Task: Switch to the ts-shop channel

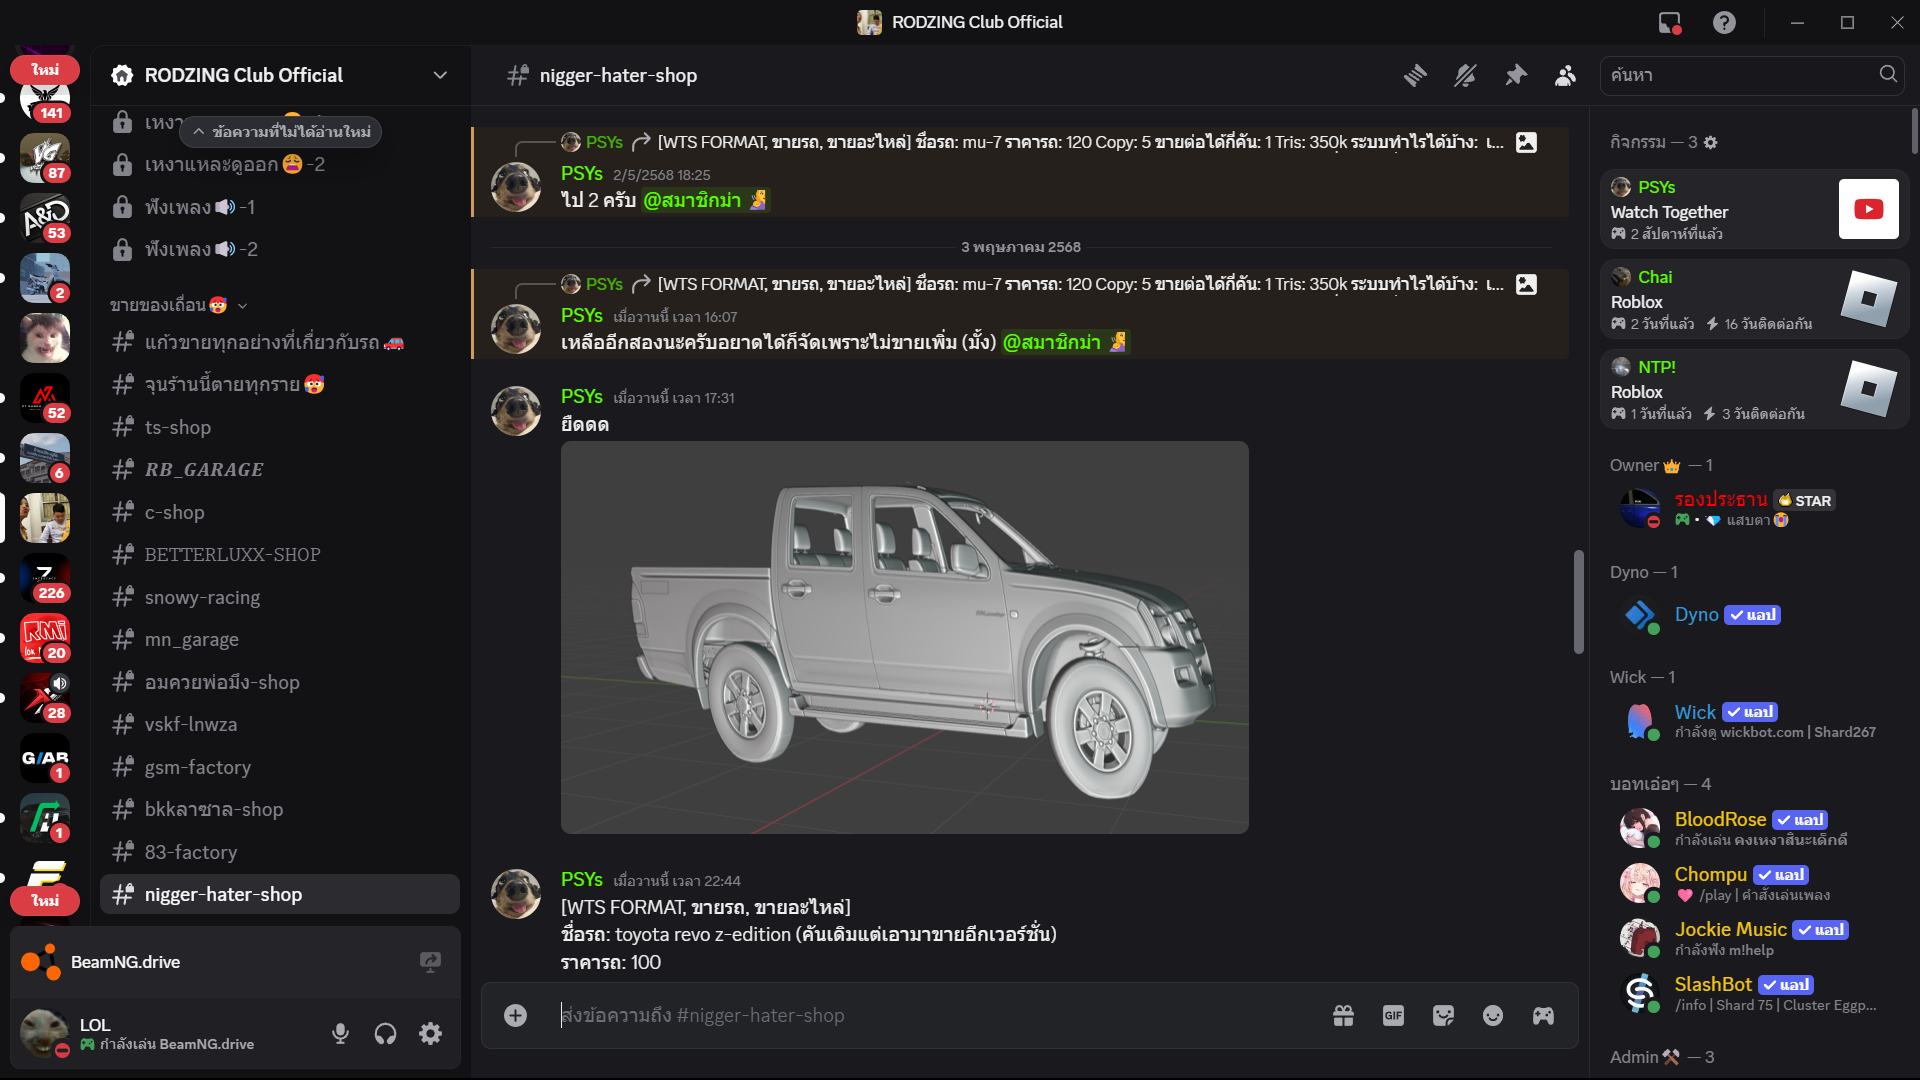Action: coord(280,427)
